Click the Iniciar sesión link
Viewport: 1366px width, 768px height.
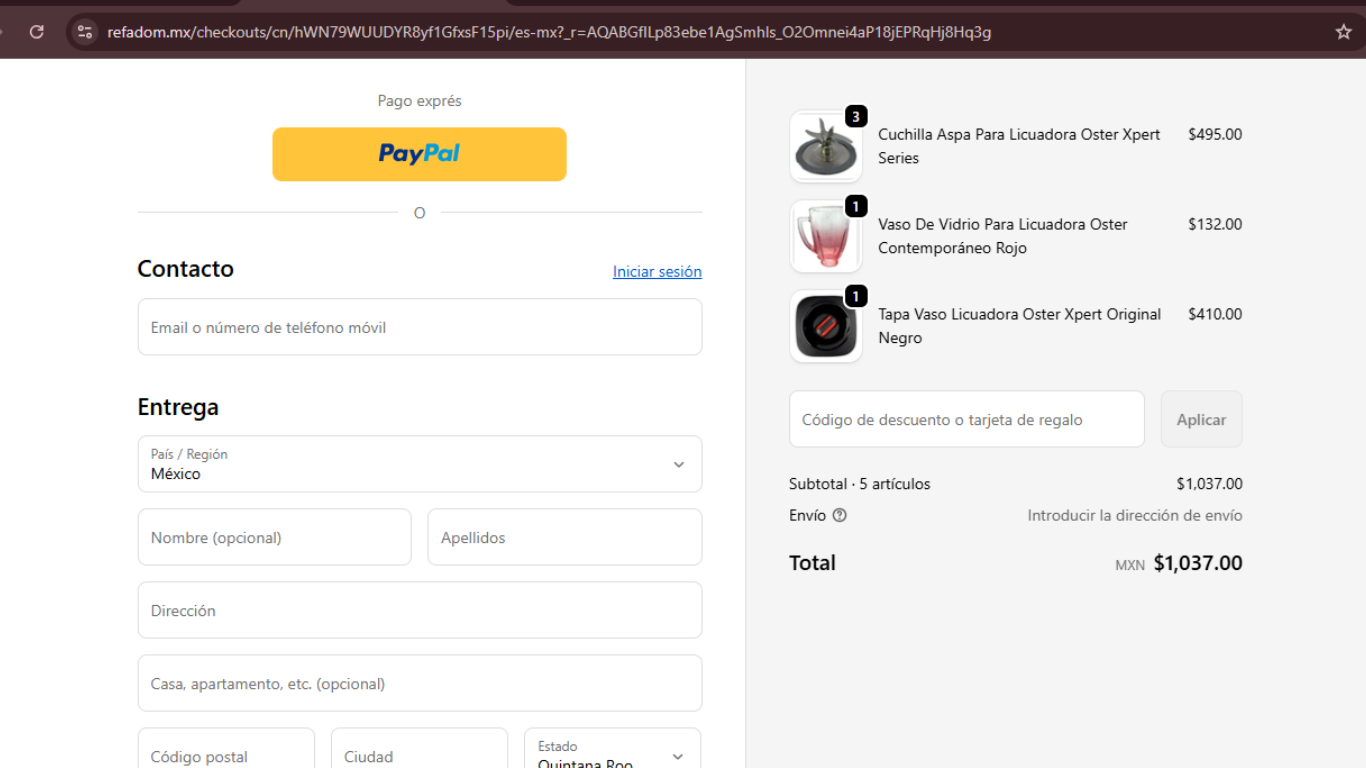point(657,272)
